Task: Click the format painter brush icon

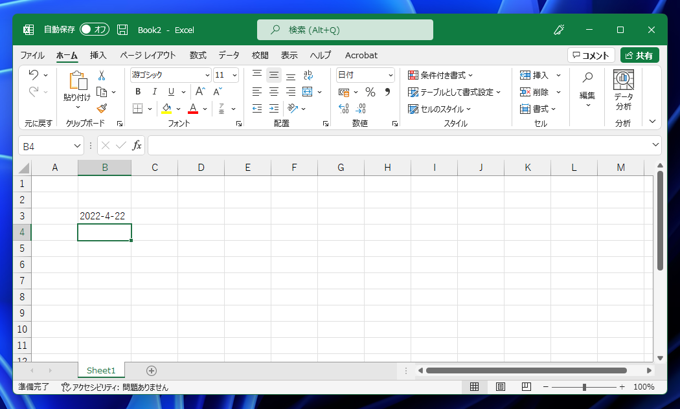Action: pos(101,108)
